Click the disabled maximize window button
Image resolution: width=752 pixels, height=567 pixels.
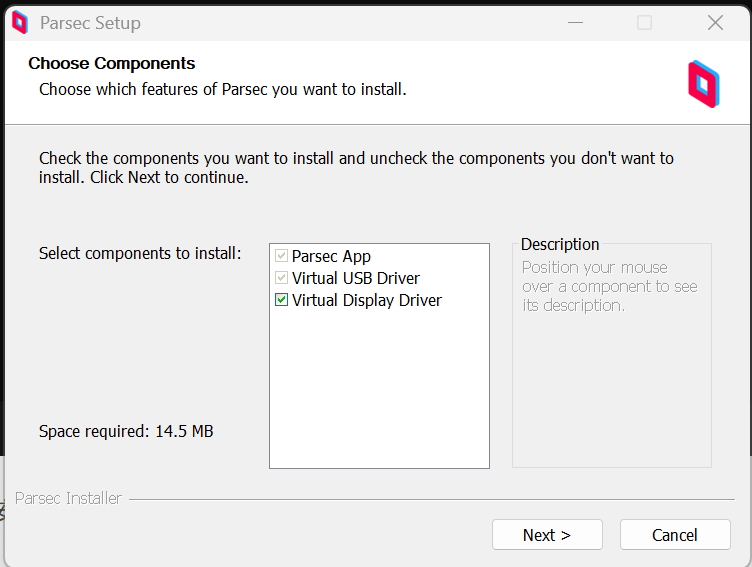click(x=645, y=22)
